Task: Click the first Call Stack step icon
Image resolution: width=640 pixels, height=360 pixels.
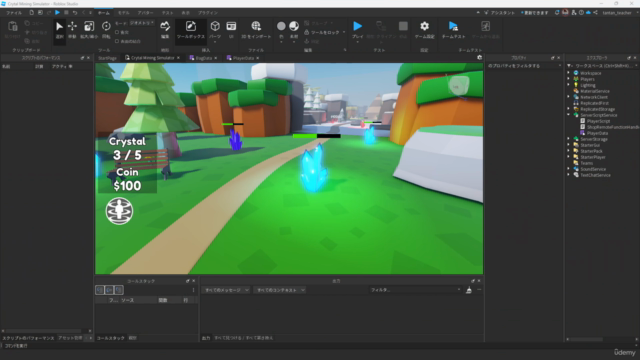Action: (100, 290)
